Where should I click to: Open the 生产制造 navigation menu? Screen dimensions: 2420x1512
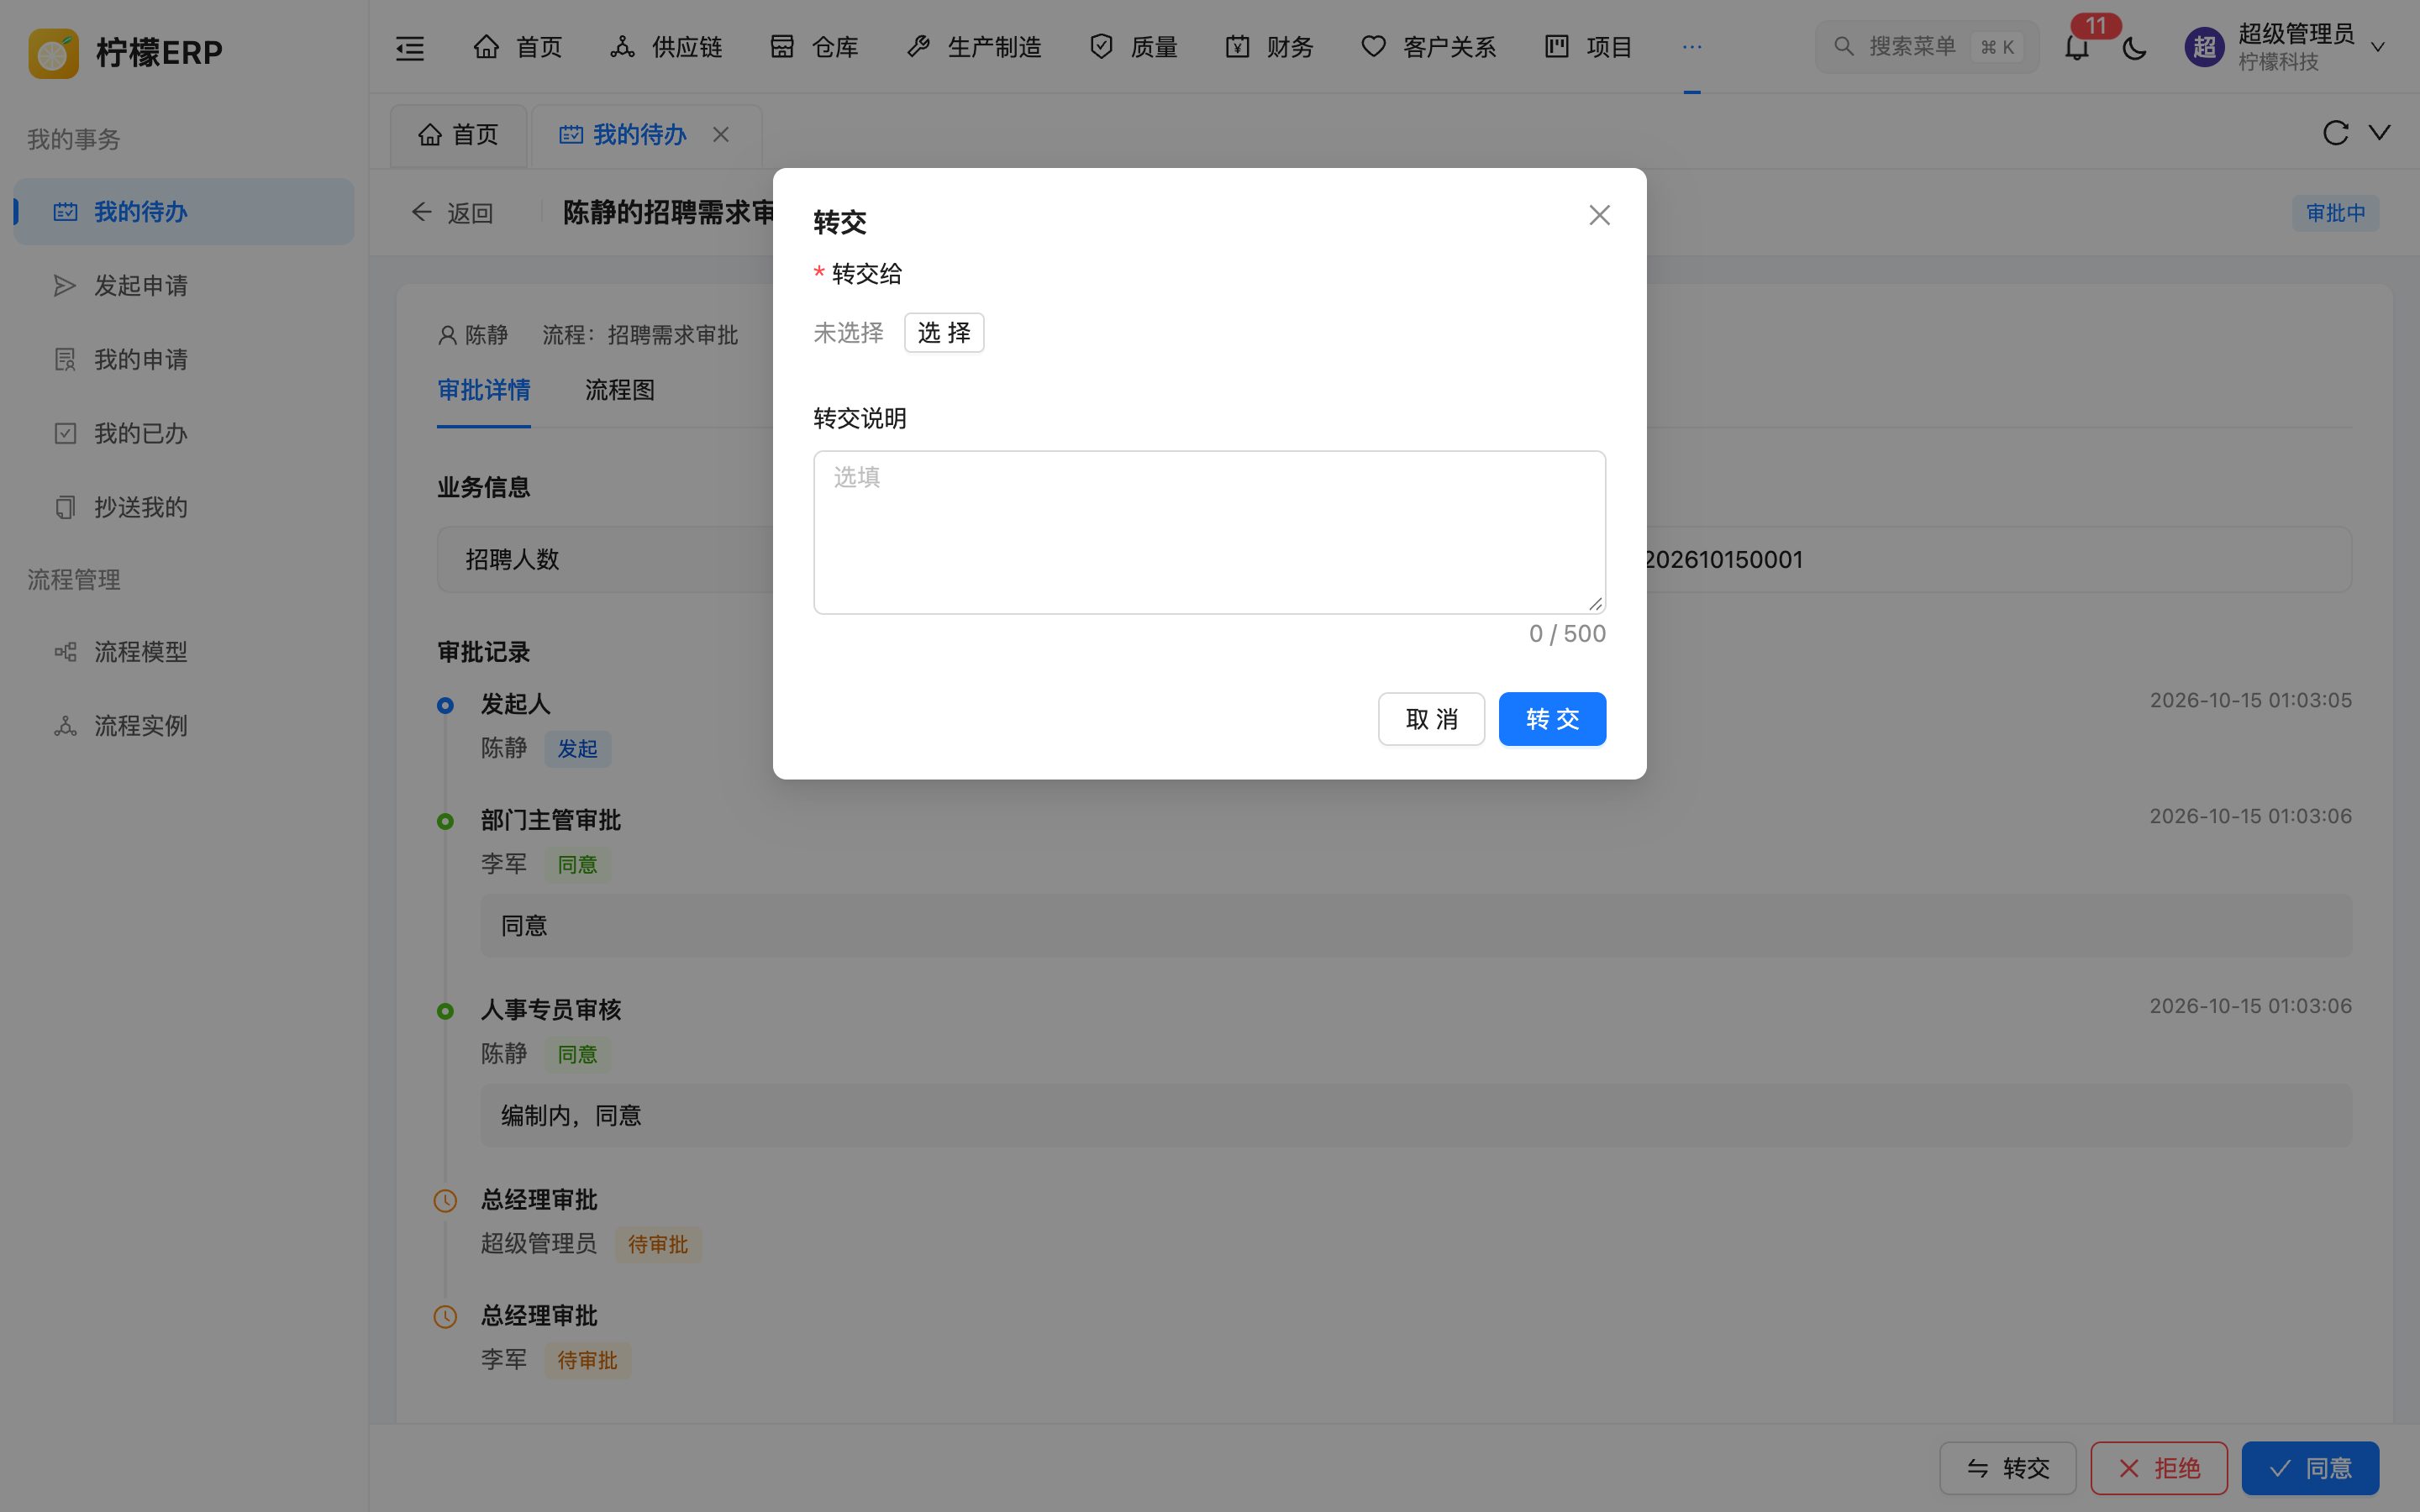(974, 47)
